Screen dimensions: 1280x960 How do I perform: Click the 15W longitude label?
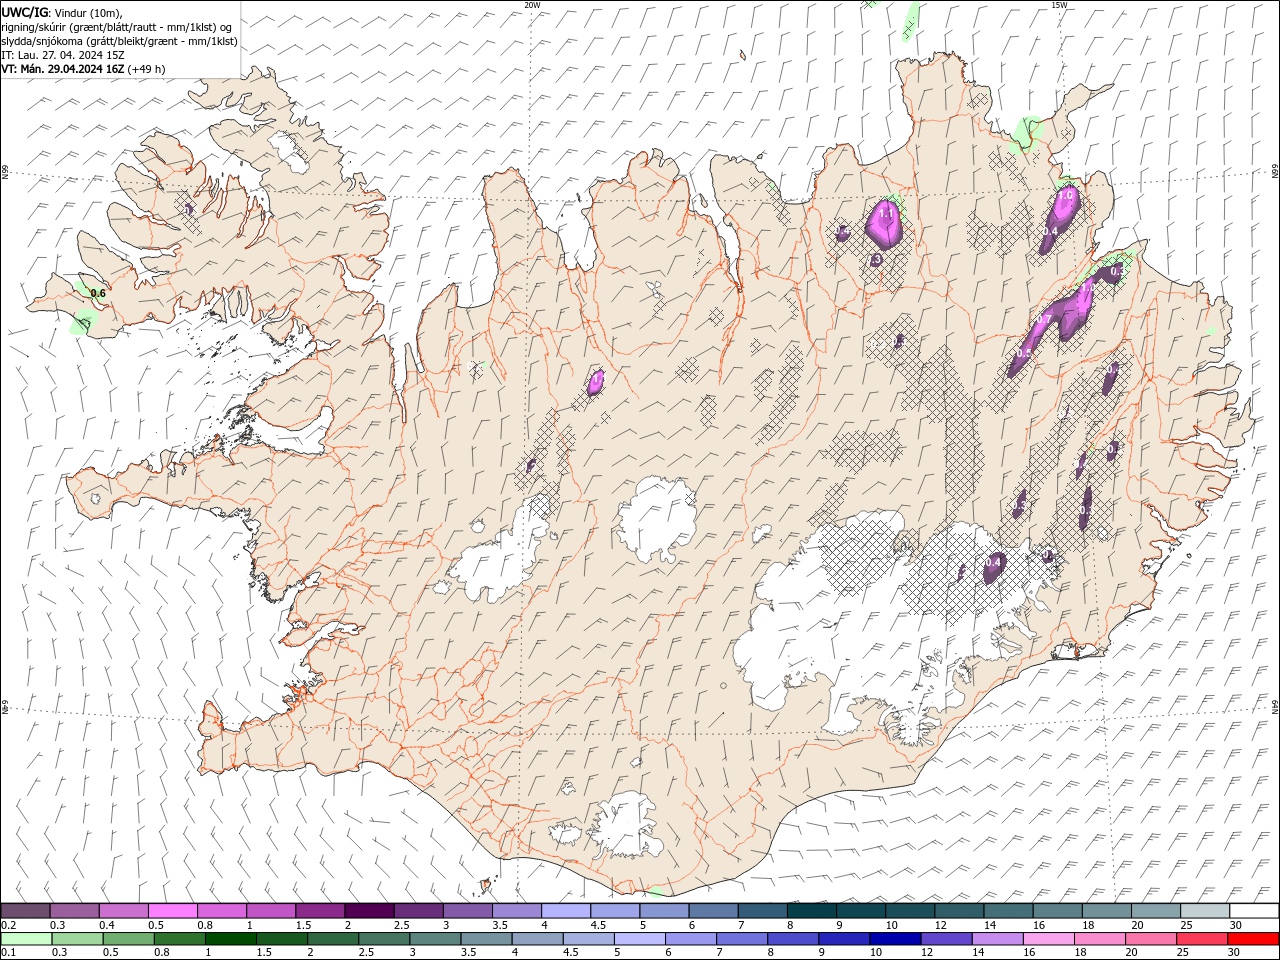1059,5
